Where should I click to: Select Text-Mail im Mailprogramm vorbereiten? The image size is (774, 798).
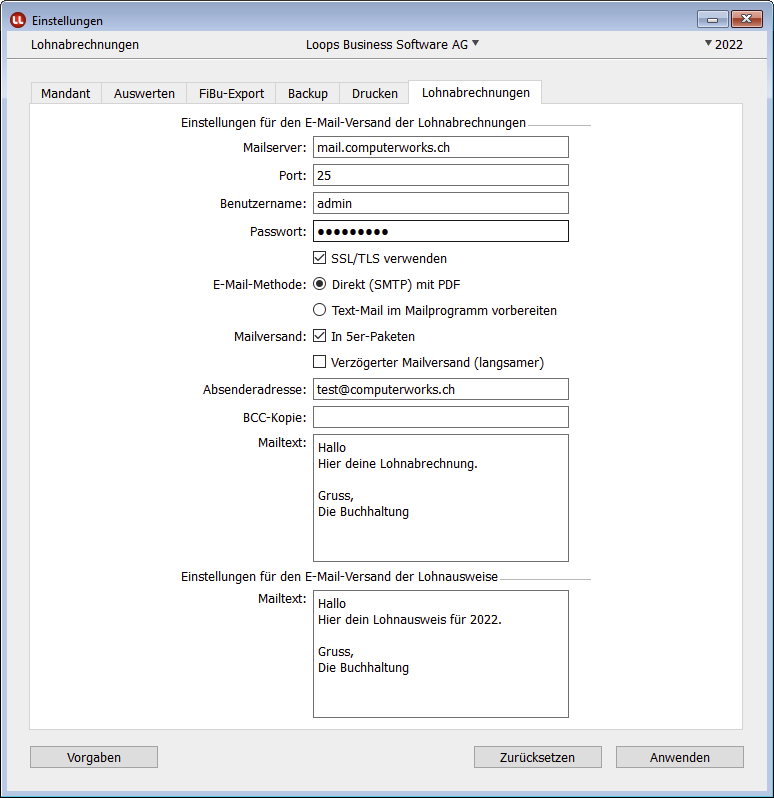tap(320, 310)
